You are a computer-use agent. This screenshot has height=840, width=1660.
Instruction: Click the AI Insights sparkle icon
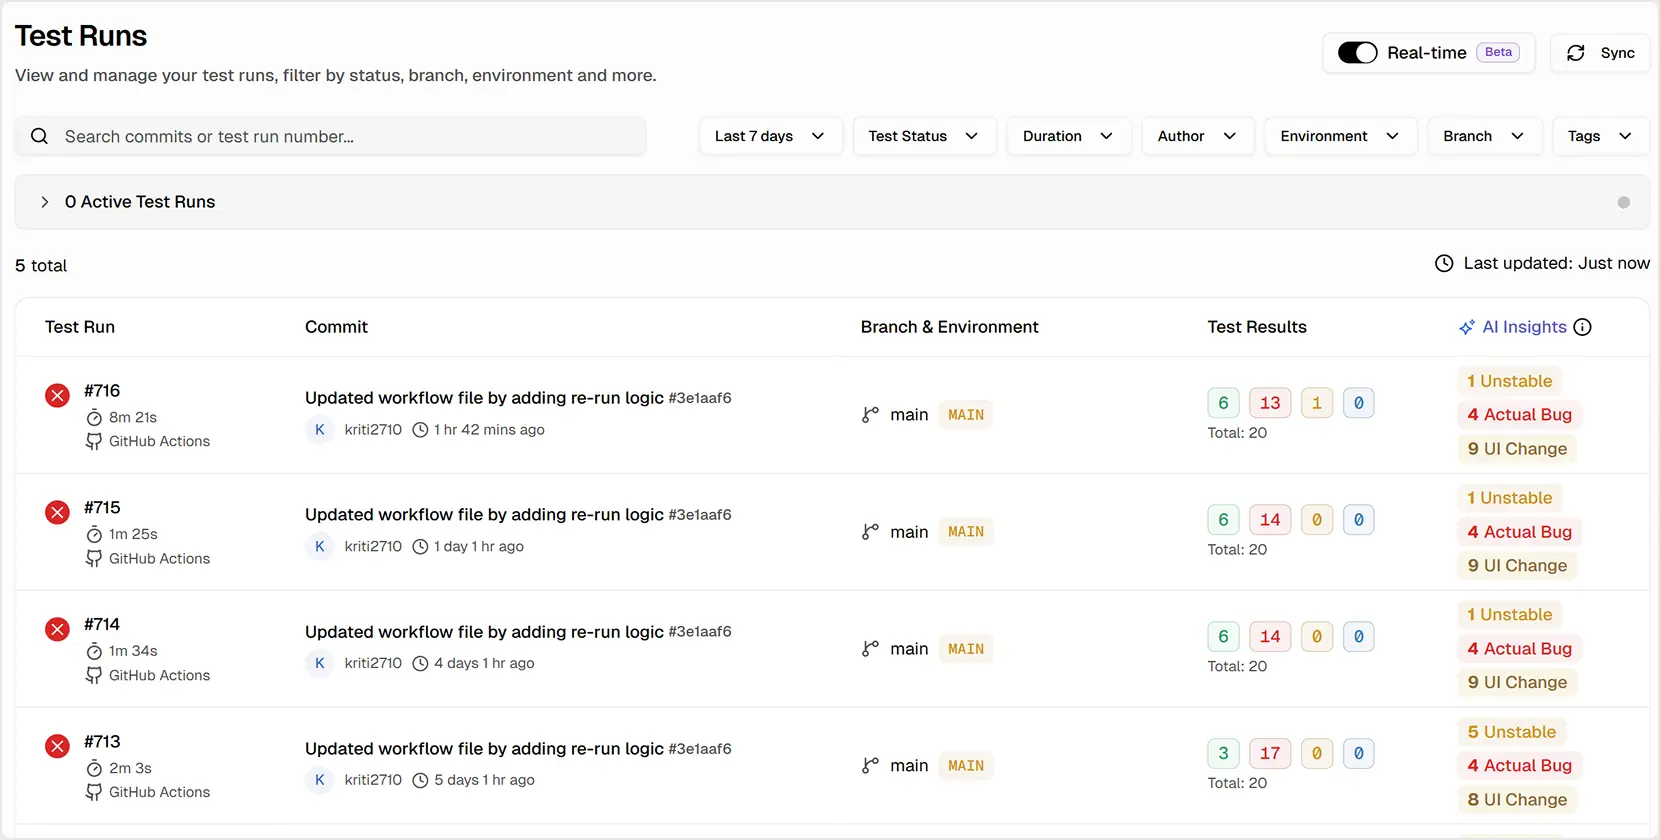(x=1467, y=327)
